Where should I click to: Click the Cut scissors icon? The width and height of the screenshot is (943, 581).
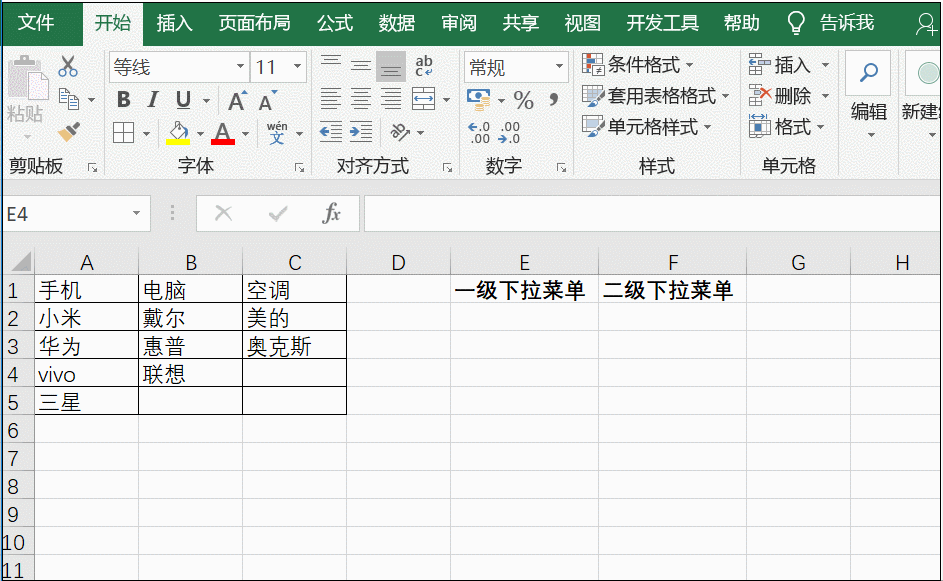(x=67, y=66)
